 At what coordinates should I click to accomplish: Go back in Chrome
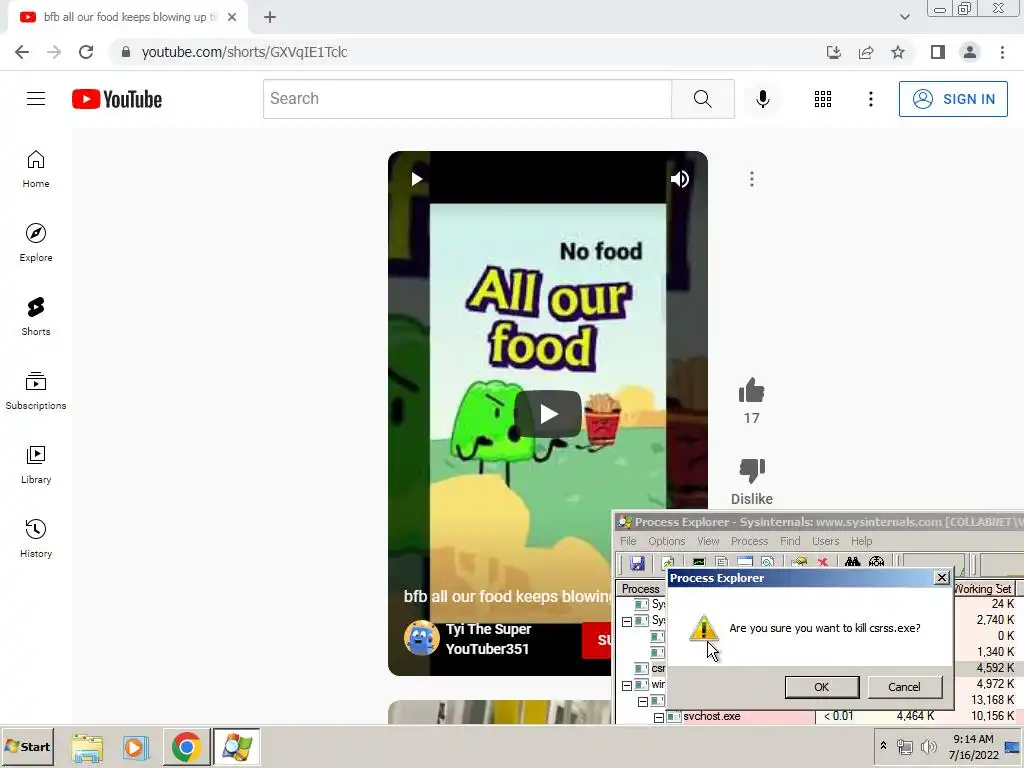[x=22, y=52]
